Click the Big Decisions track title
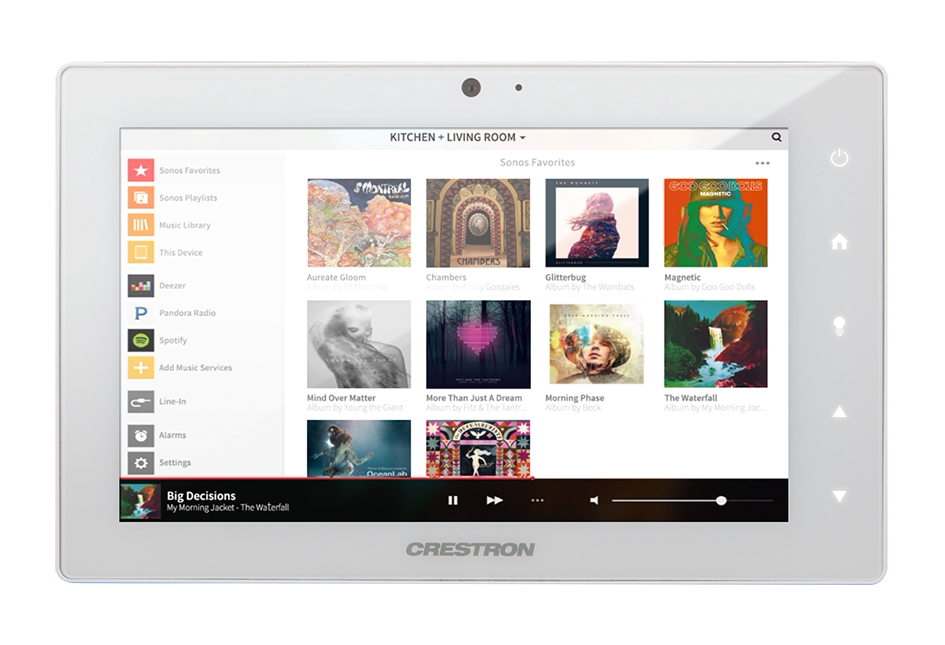Screen dimensions: 945x645 (201, 496)
